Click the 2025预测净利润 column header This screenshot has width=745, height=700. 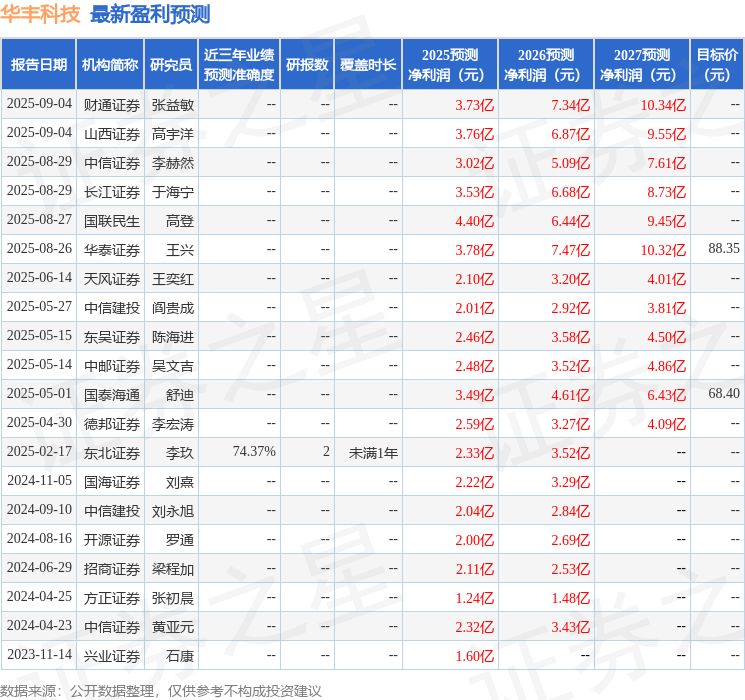pyautogui.click(x=450, y=65)
